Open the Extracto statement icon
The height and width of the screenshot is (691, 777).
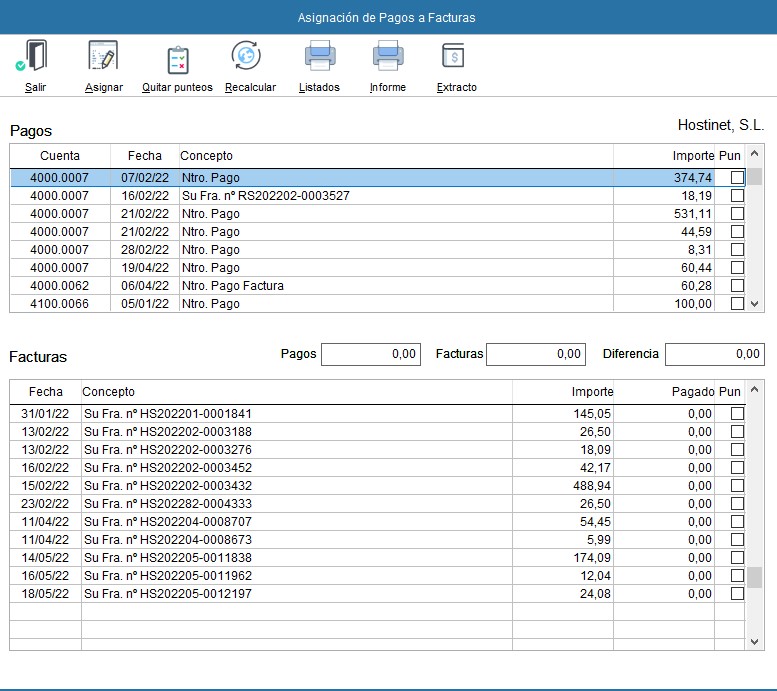click(x=456, y=57)
